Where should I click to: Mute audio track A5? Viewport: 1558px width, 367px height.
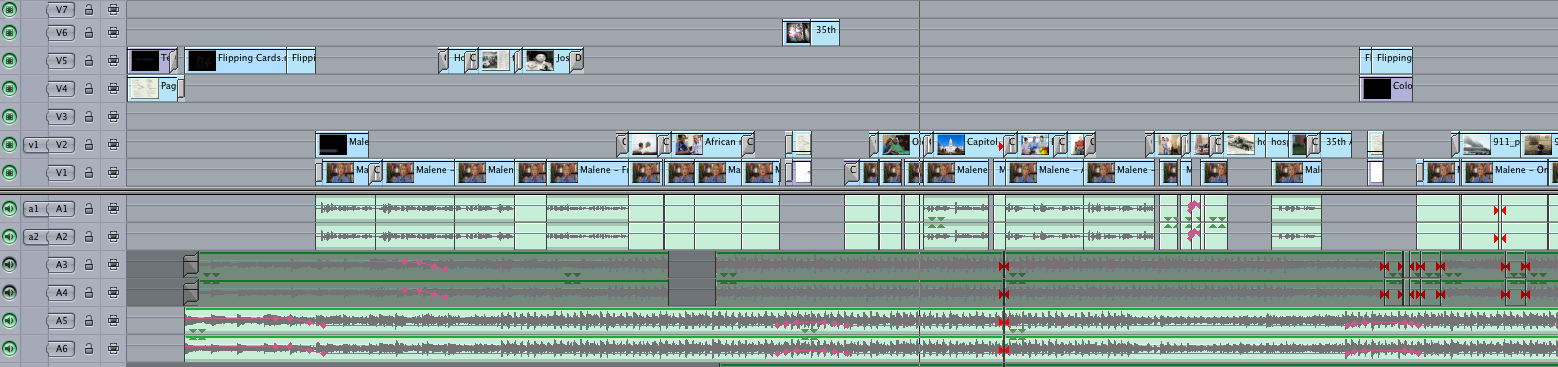[x=10, y=321]
